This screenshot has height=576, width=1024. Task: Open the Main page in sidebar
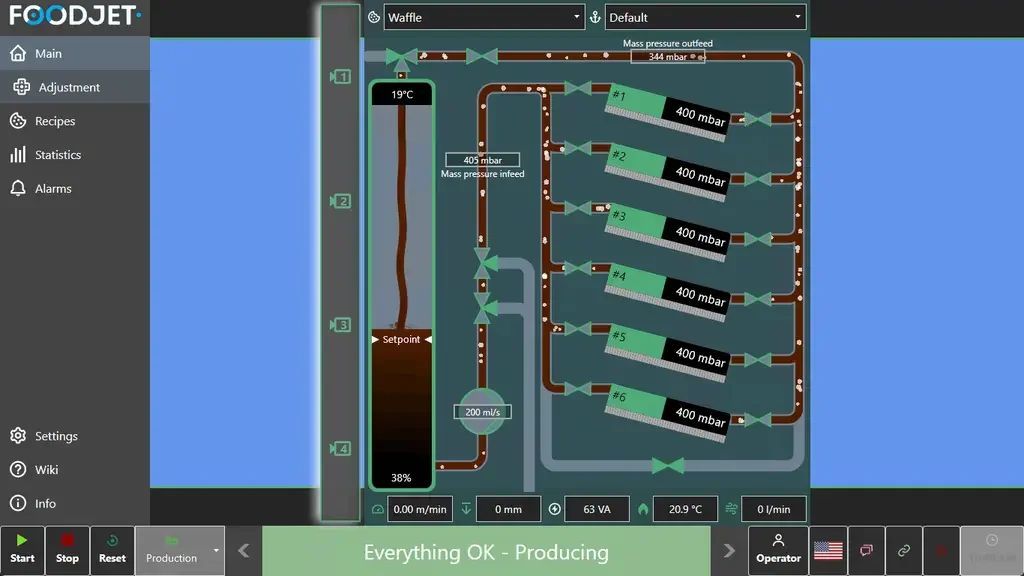pos(74,54)
